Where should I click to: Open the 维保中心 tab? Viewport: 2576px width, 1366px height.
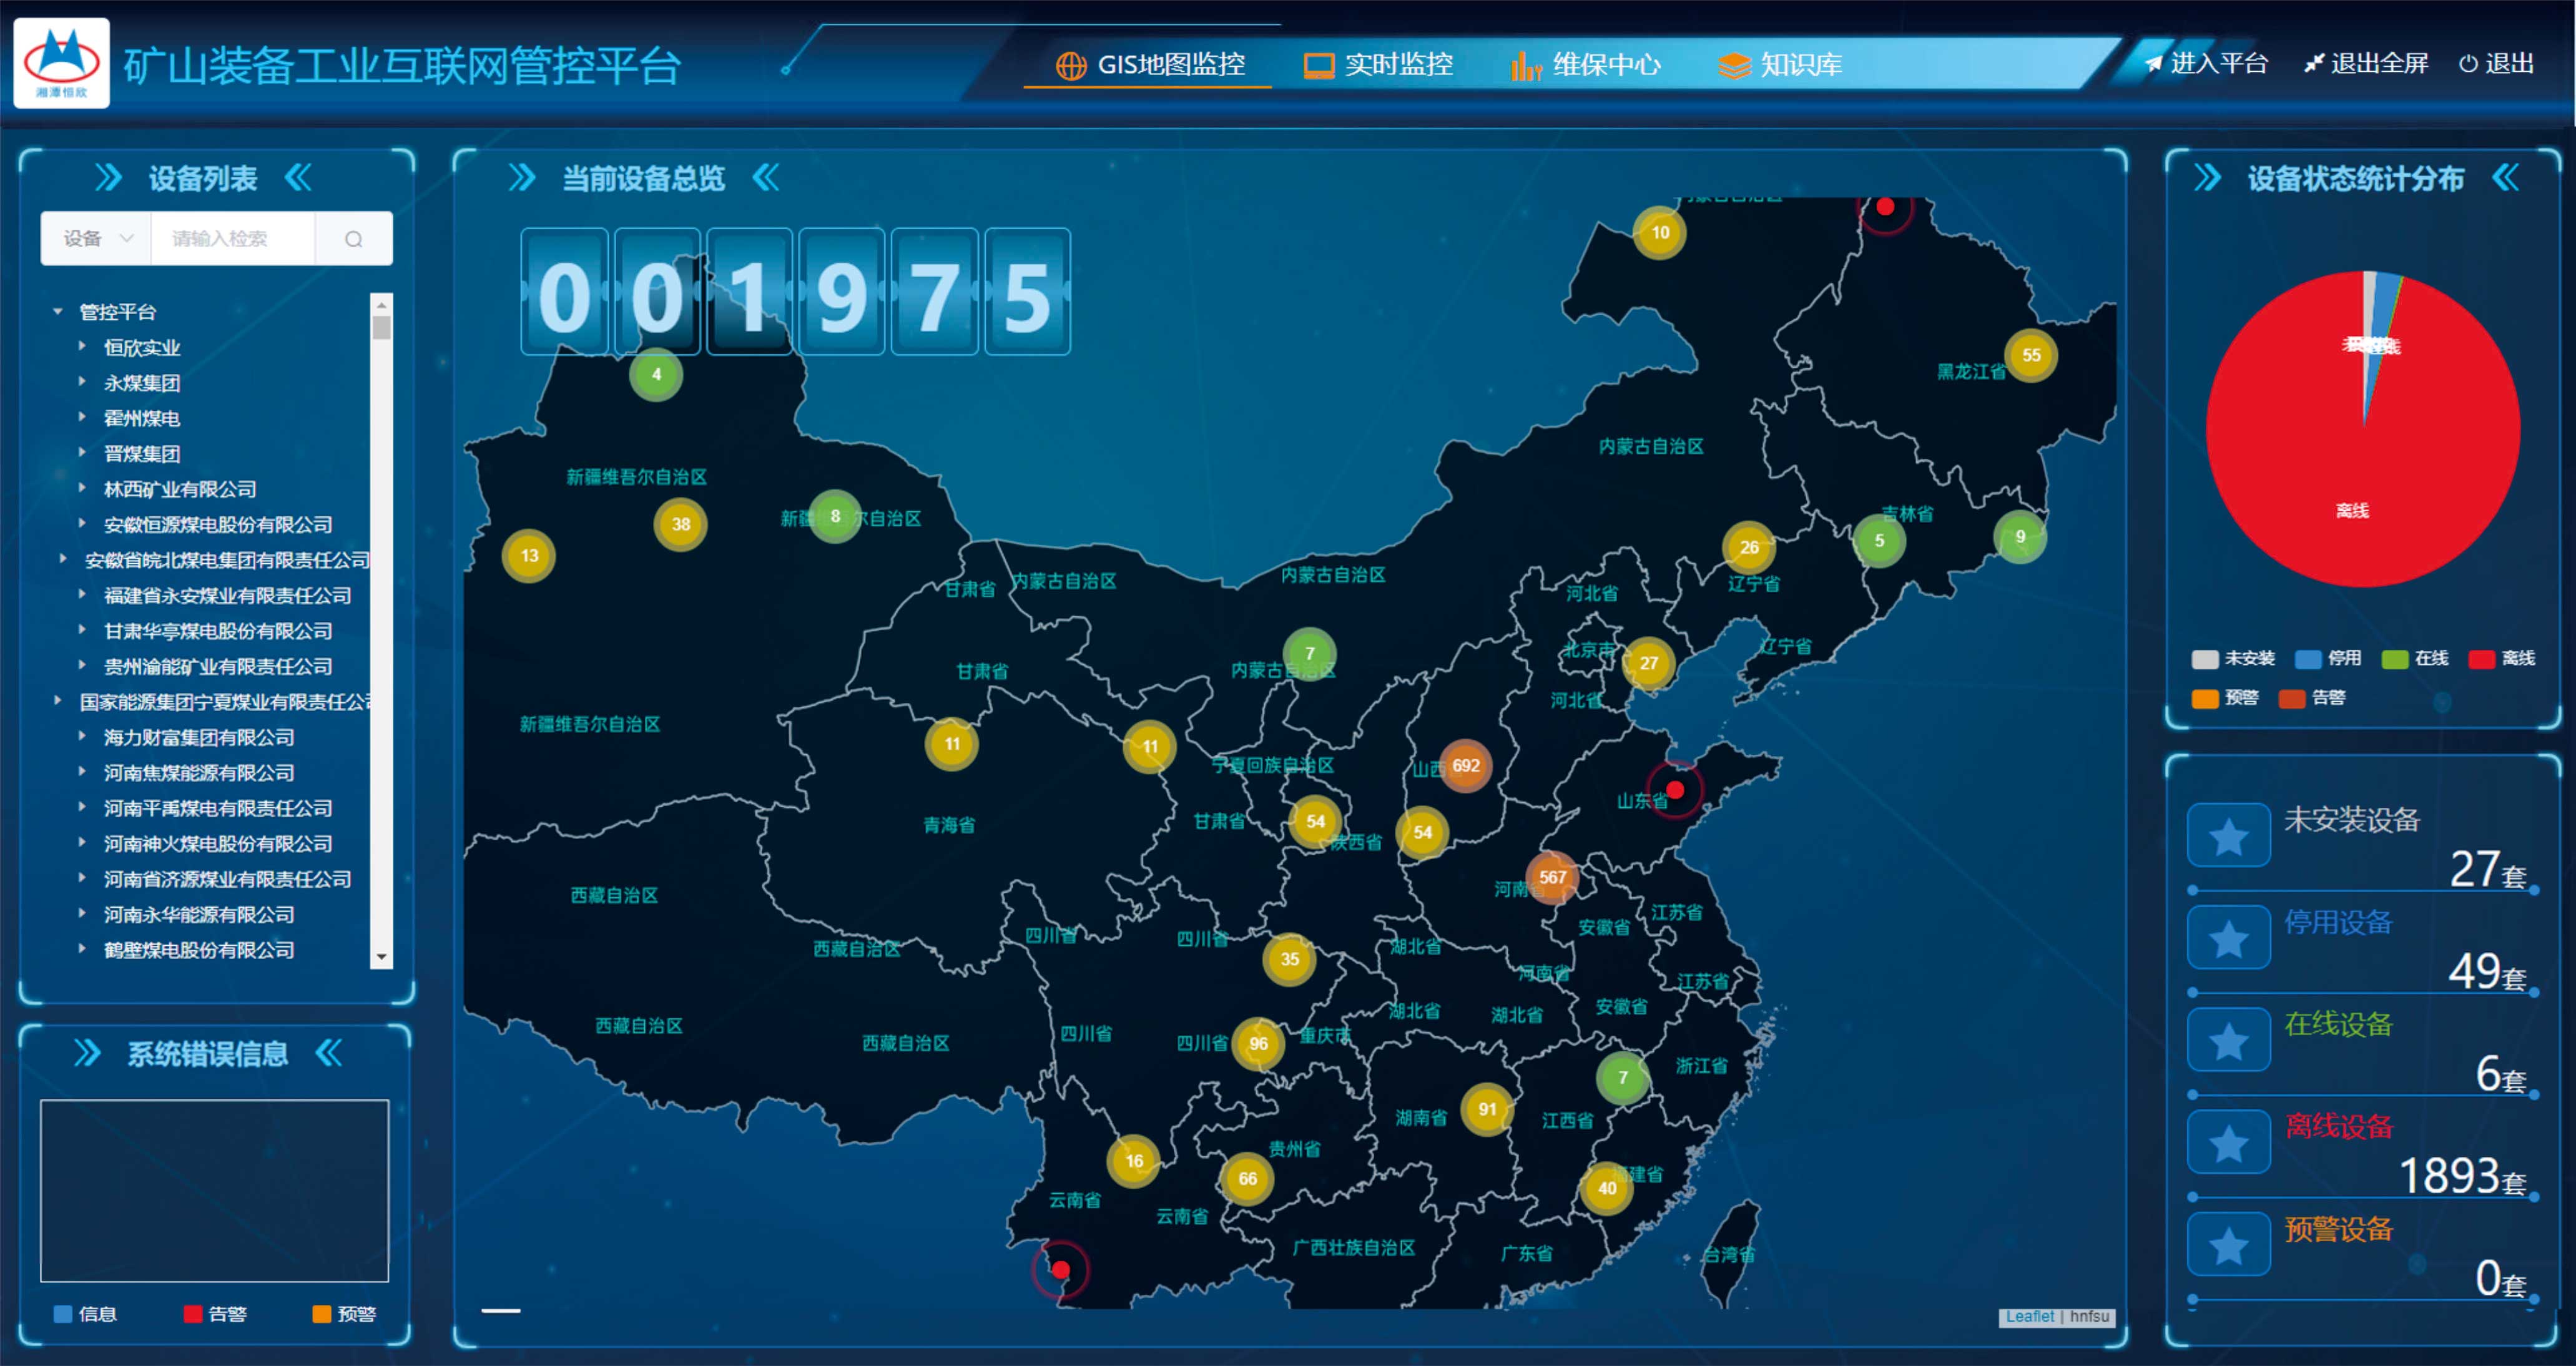tap(1586, 65)
